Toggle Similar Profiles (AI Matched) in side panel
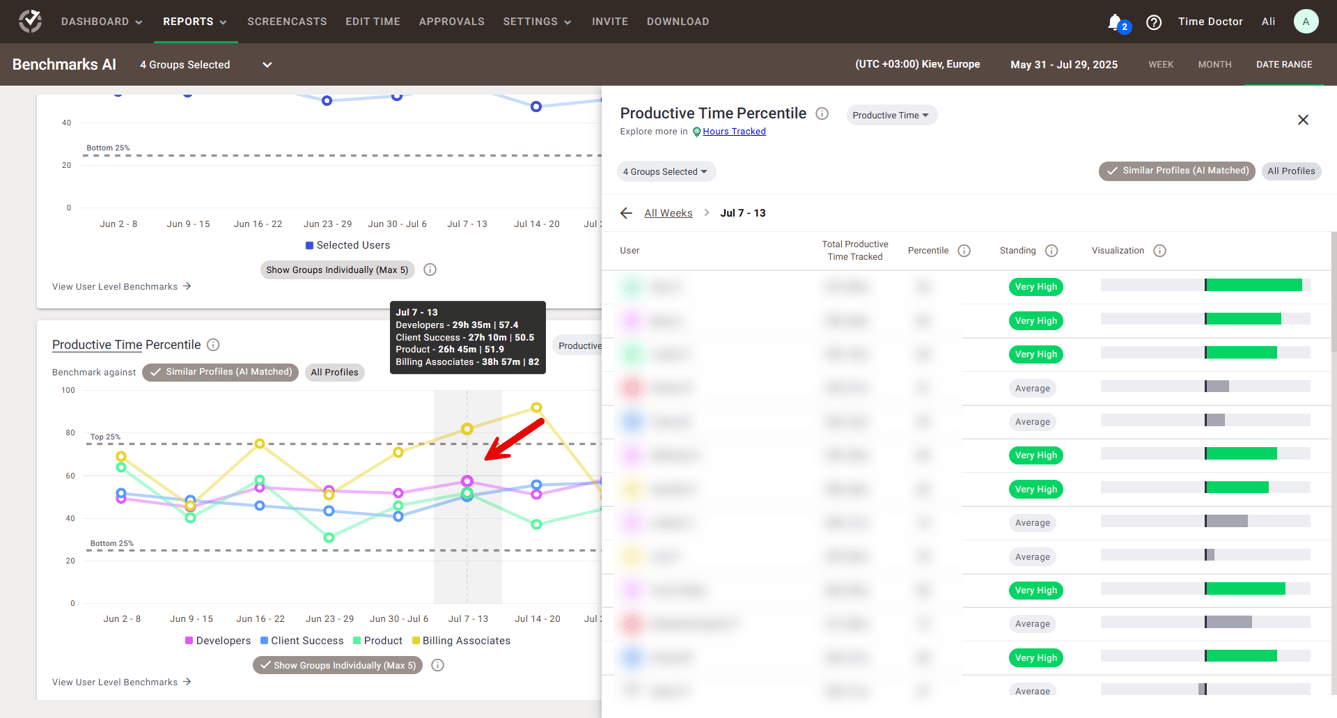 pyautogui.click(x=1176, y=171)
